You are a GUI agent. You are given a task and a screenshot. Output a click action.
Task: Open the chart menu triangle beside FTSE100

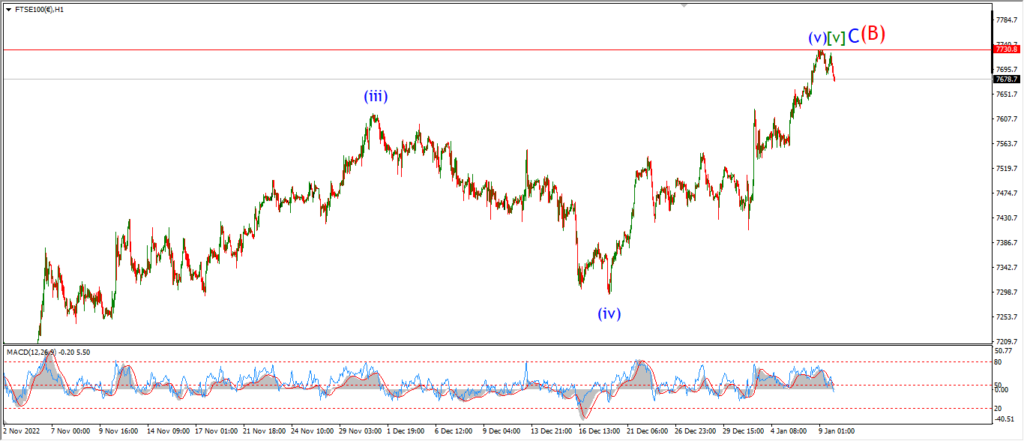click(8, 10)
